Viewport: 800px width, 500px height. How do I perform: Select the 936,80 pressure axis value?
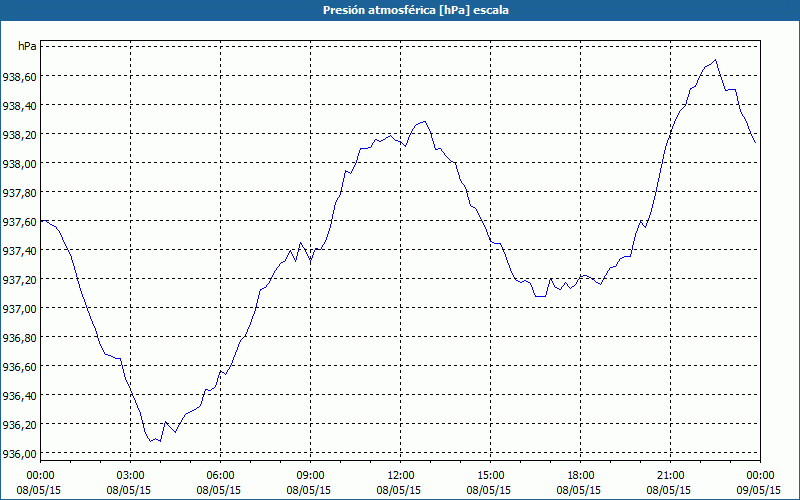pos(19,337)
